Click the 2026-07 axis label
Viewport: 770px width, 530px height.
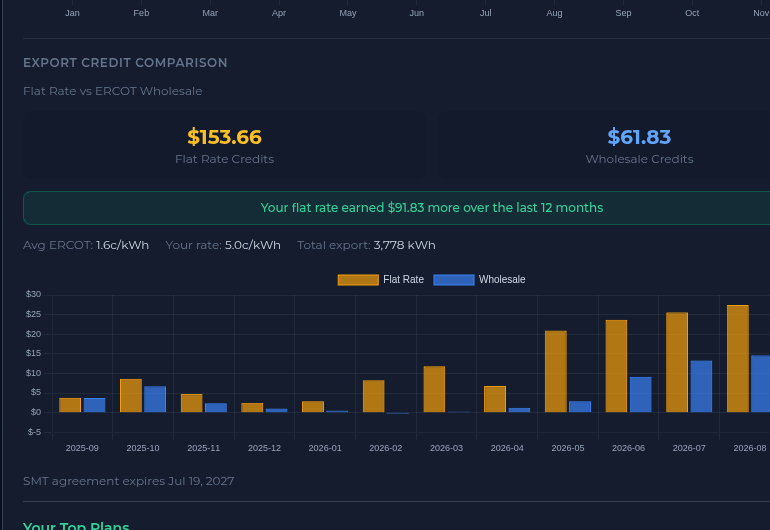click(x=689, y=448)
